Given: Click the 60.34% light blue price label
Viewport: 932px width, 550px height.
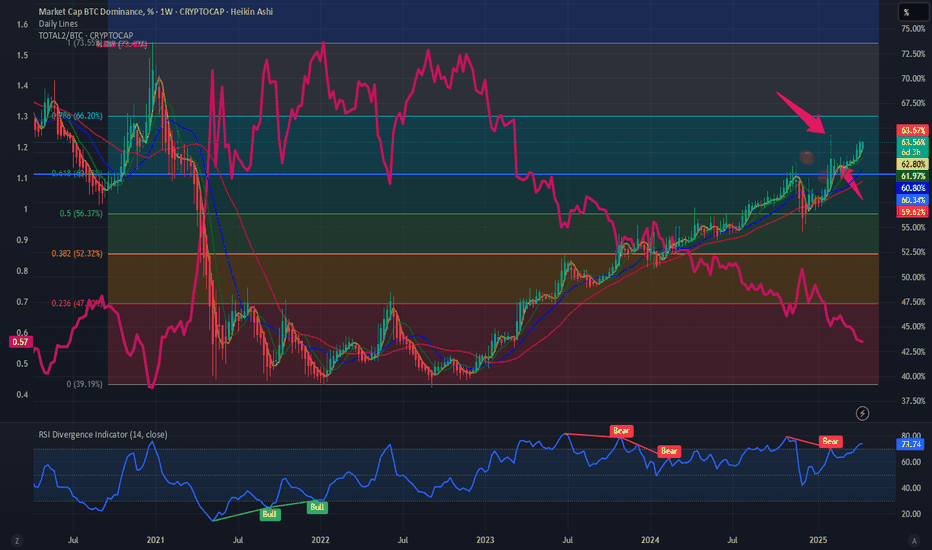Looking at the screenshot, I should [912, 200].
